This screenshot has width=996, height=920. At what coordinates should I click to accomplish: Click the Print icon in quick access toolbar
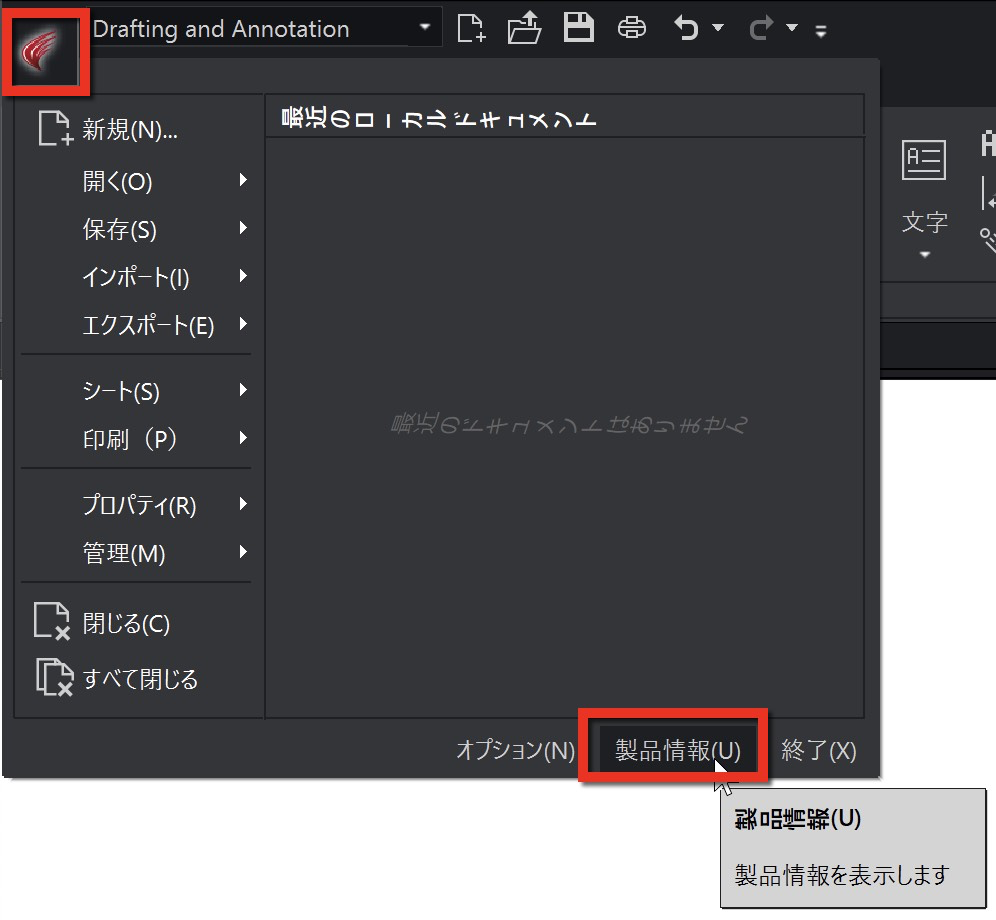point(631,28)
